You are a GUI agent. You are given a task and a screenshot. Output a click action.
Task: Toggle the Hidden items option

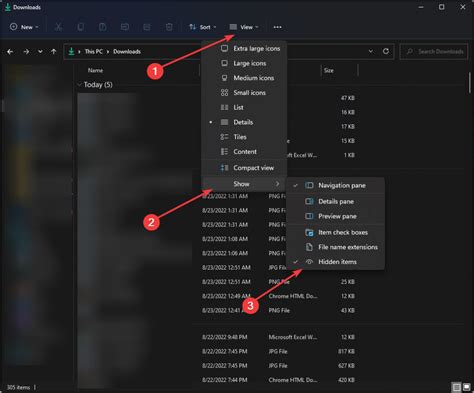(336, 262)
